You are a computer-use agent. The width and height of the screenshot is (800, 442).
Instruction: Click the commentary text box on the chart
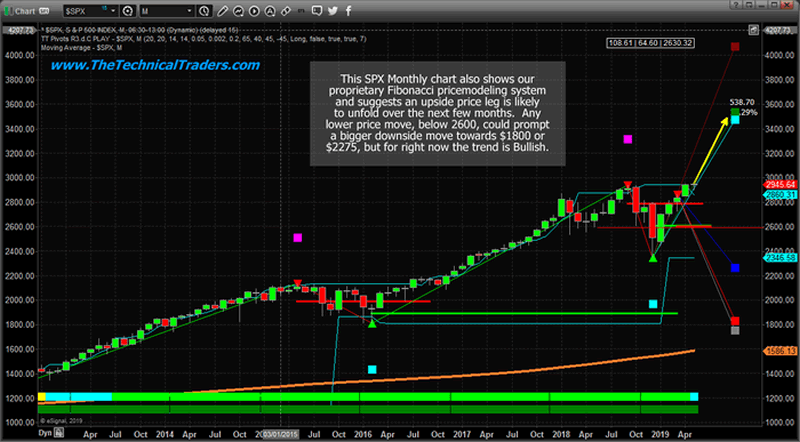point(438,114)
